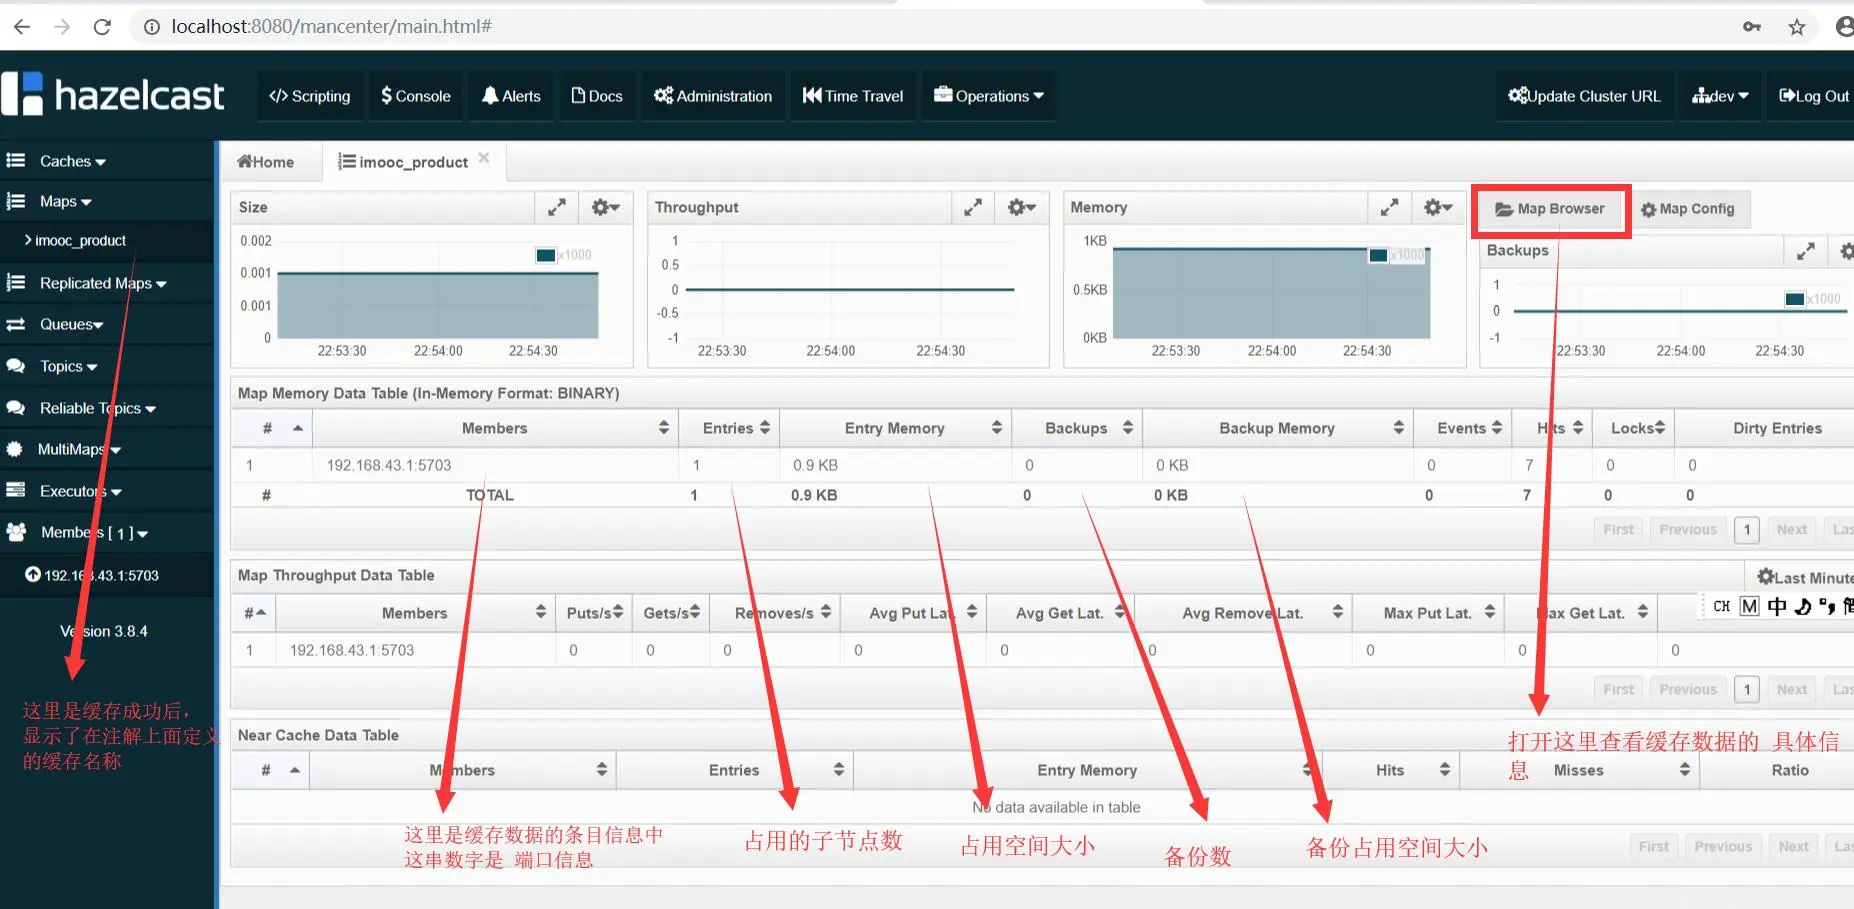Click Update Cluster URL button
The height and width of the screenshot is (909, 1854).
(1584, 96)
